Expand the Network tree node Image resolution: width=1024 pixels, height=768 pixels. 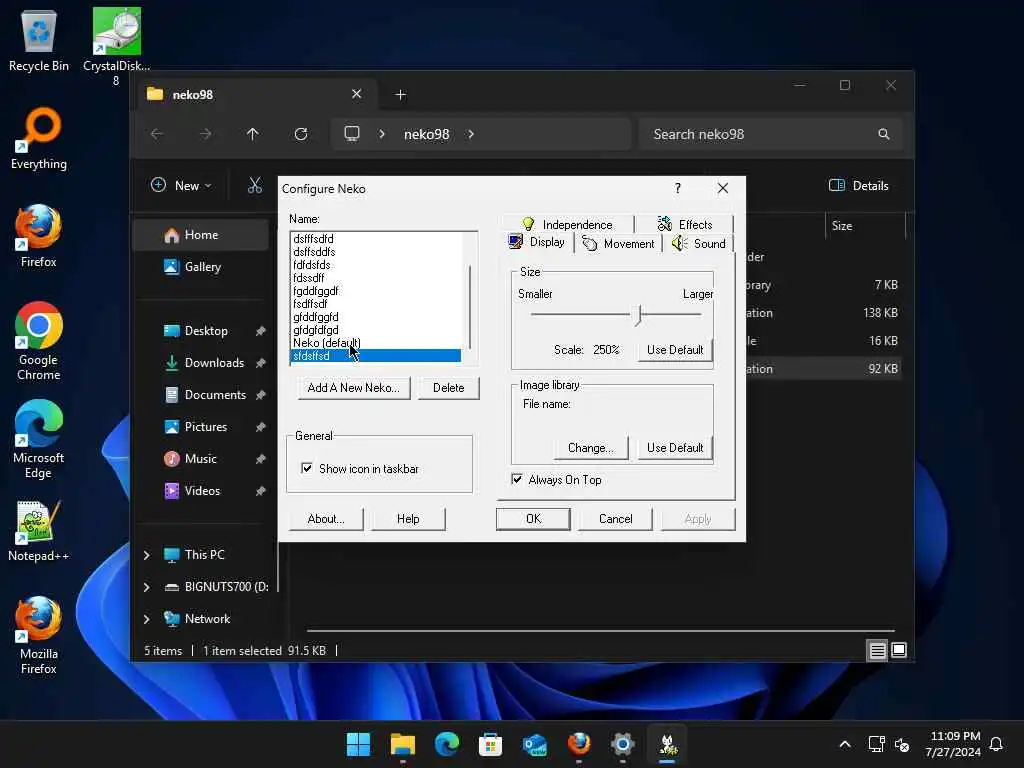point(147,618)
